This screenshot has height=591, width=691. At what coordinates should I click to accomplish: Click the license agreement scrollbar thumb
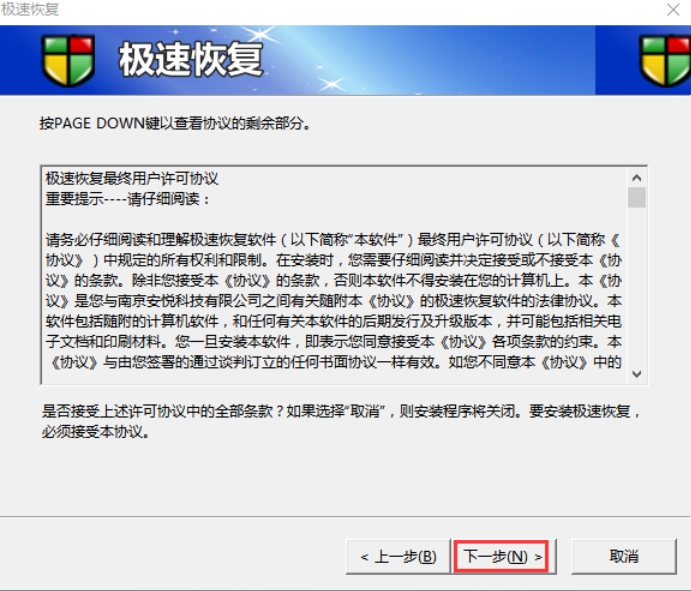tap(636, 197)
